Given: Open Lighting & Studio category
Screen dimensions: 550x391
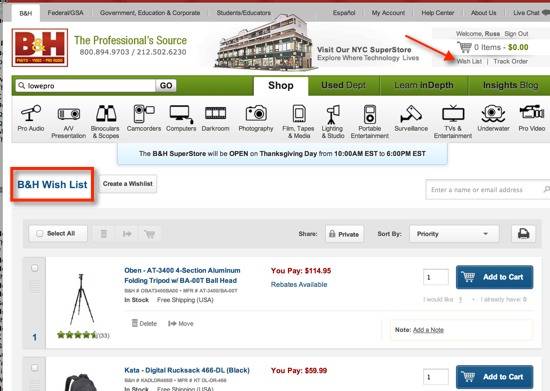Looking at the screenshot, I should pyautogui.click(x=333, y=122).
